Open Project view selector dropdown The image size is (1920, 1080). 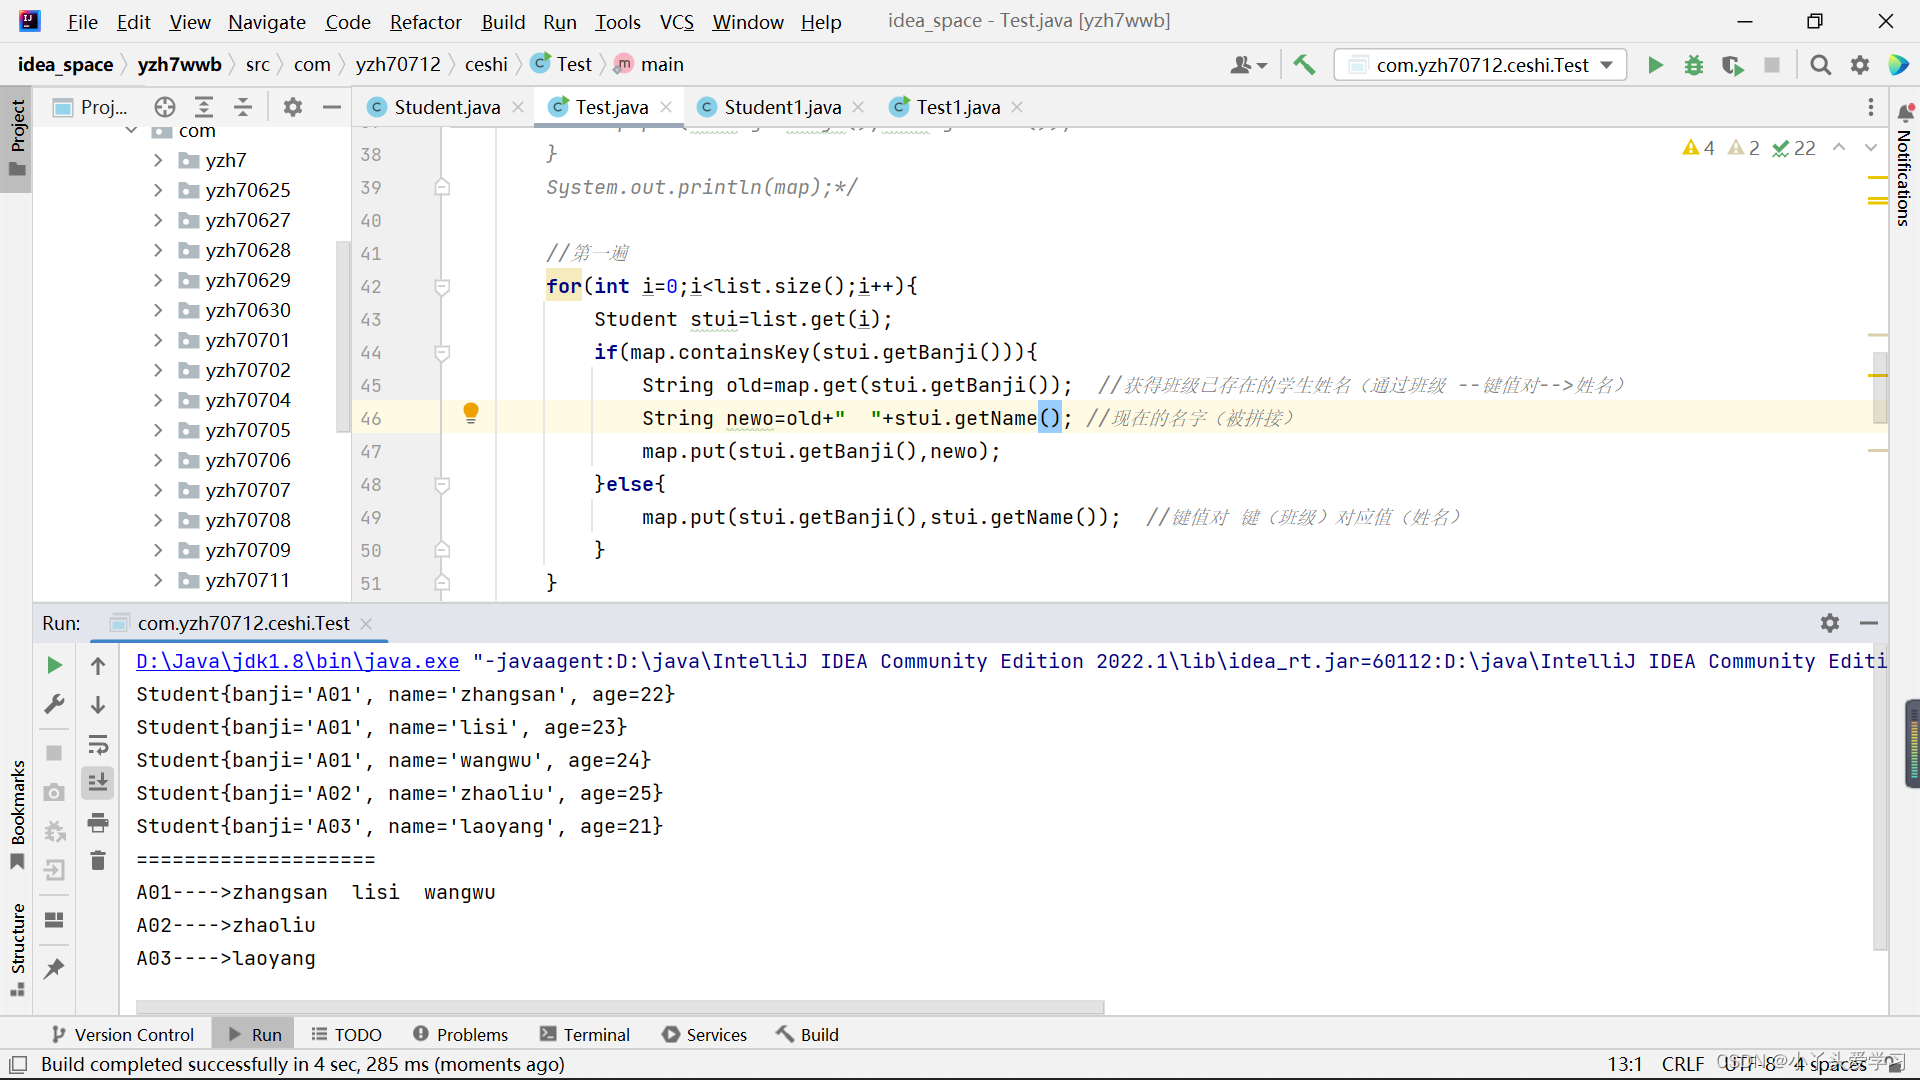[90, 107]
